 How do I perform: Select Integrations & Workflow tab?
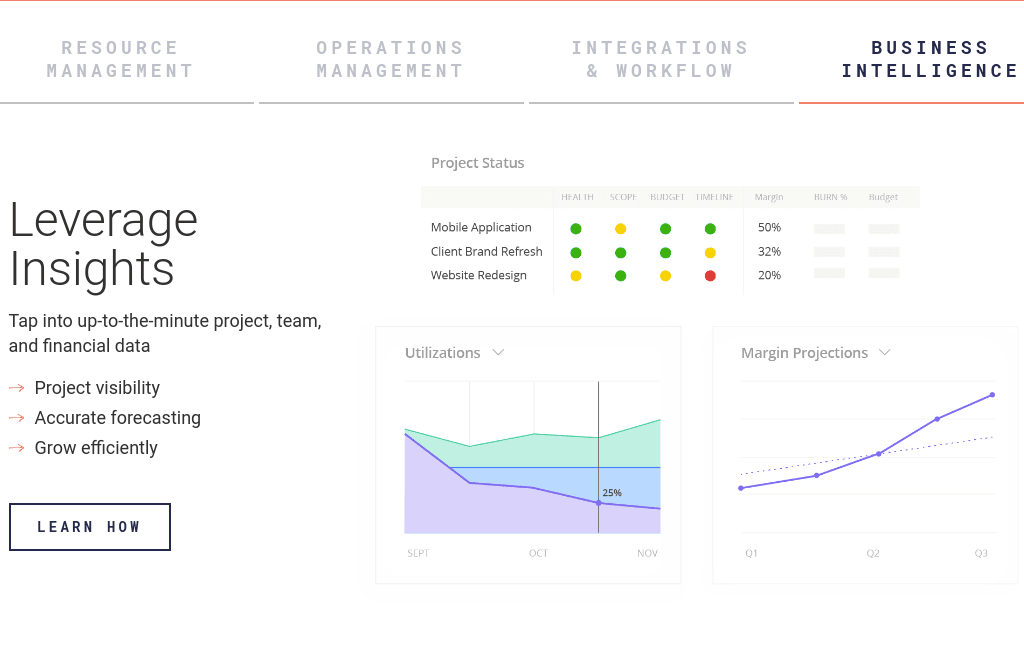click(x=660, y=59)
